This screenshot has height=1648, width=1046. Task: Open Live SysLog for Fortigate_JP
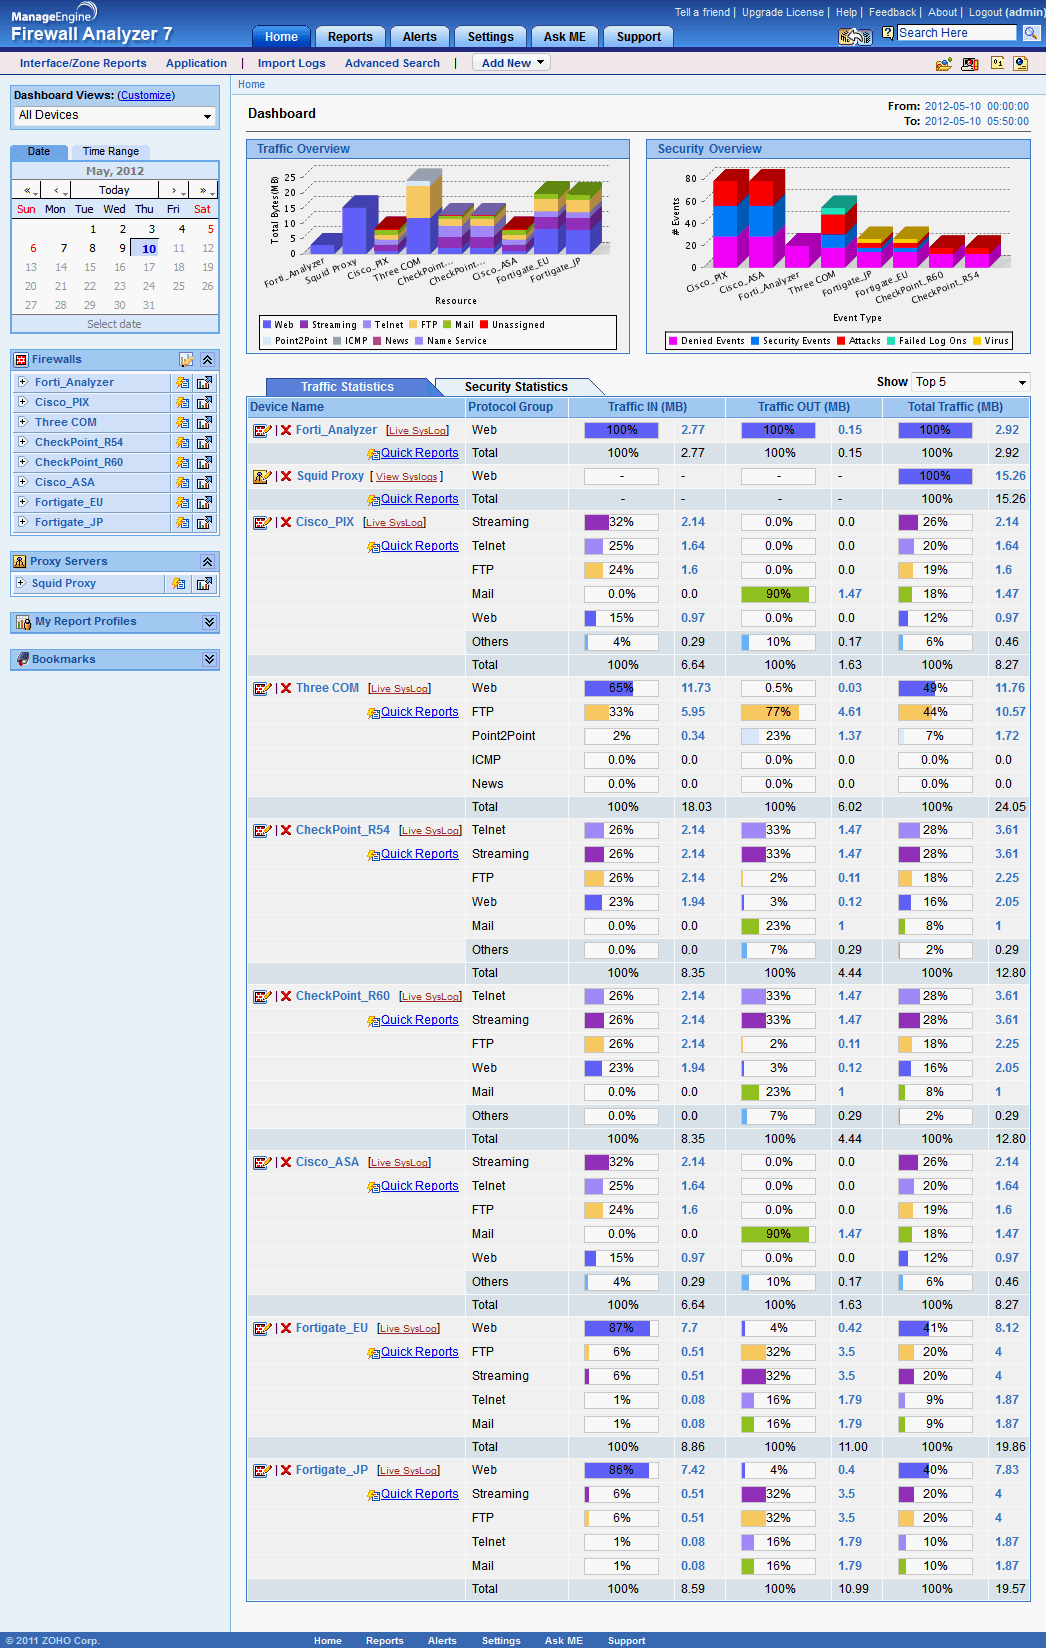click(x=408, y=1471)
